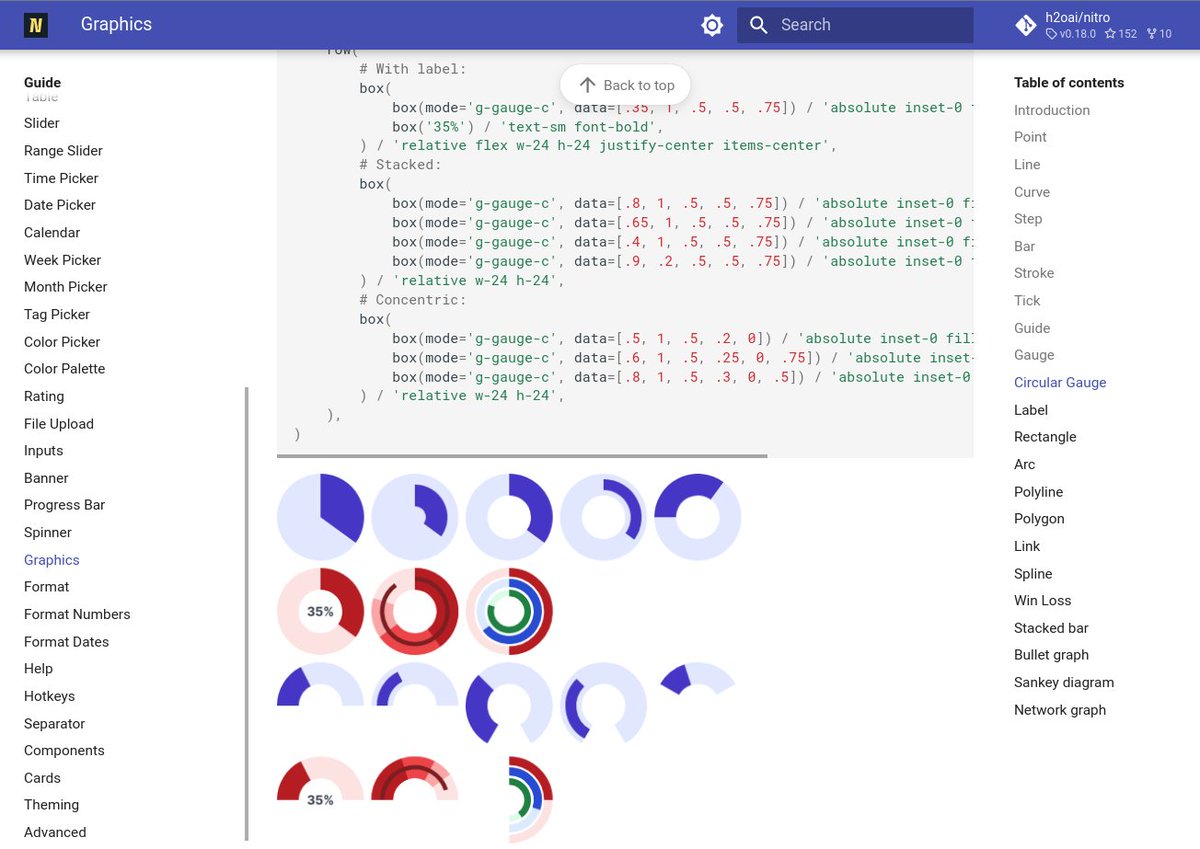Open the h2oai/nitro git repository icon
1200x849 pixels.
[1025, 25]
